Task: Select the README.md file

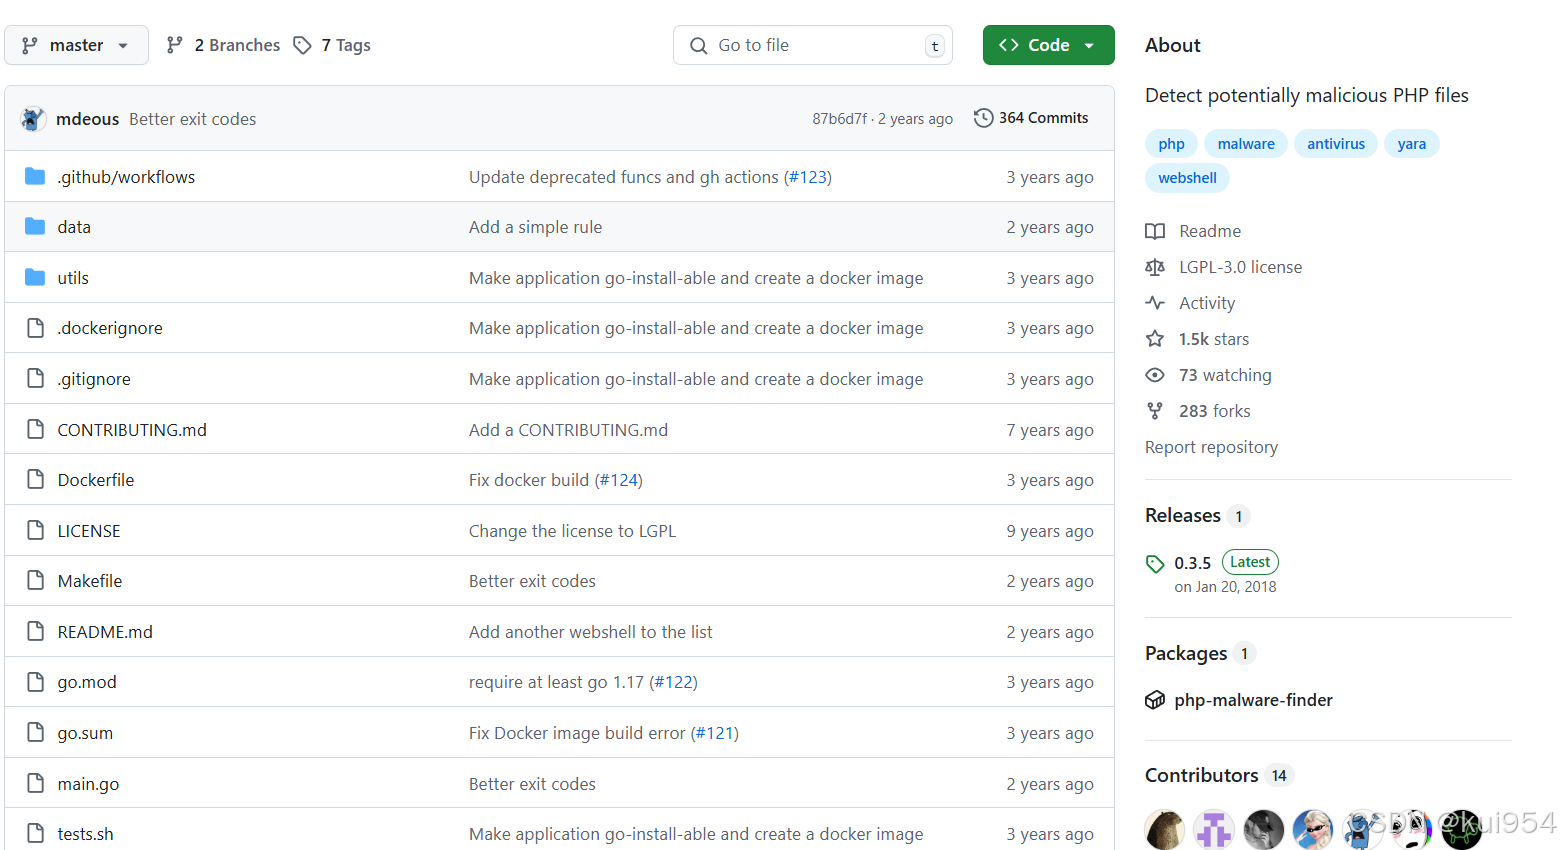Action: pos(104,631)
